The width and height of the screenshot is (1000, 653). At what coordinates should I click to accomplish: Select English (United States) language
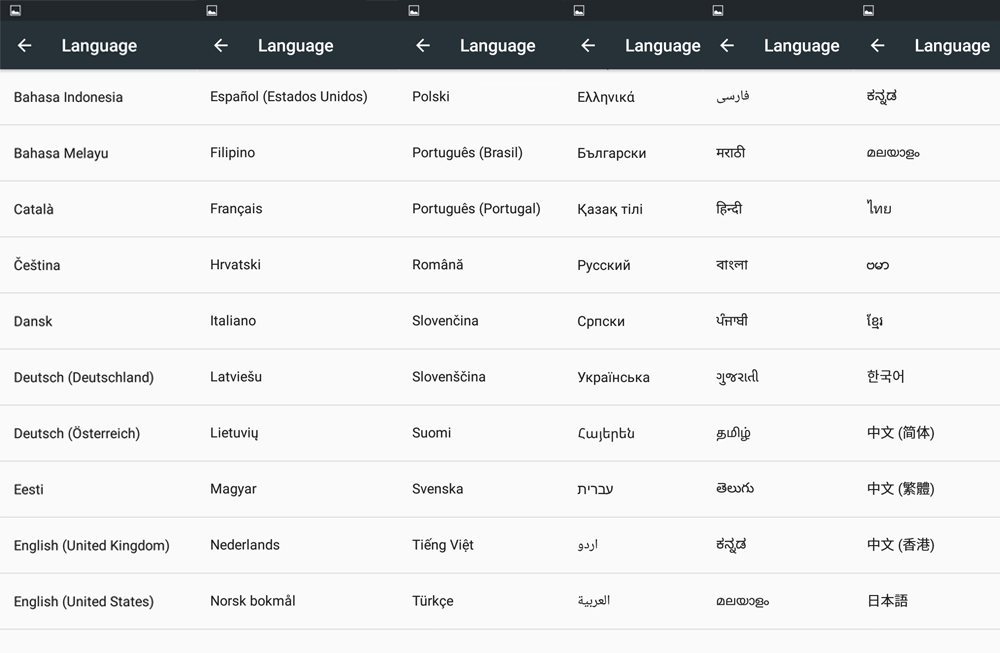[84, 601]
